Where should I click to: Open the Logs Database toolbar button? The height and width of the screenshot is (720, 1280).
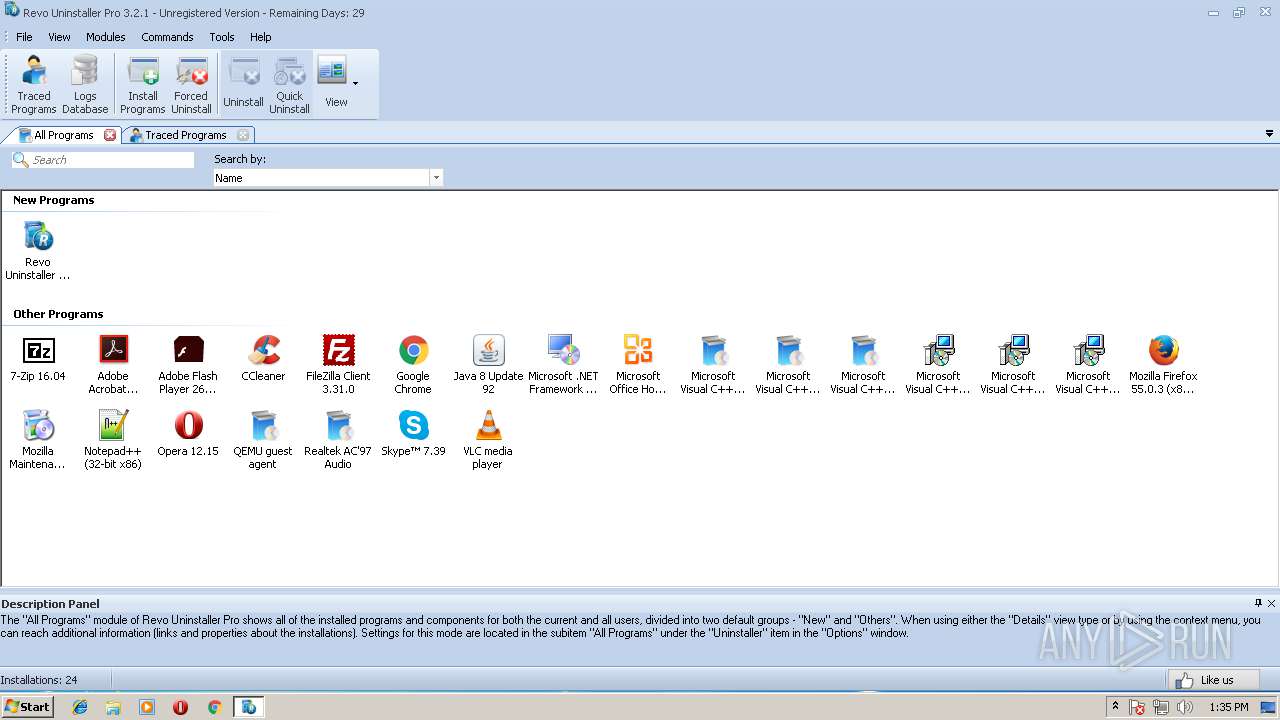pos(85,85)
